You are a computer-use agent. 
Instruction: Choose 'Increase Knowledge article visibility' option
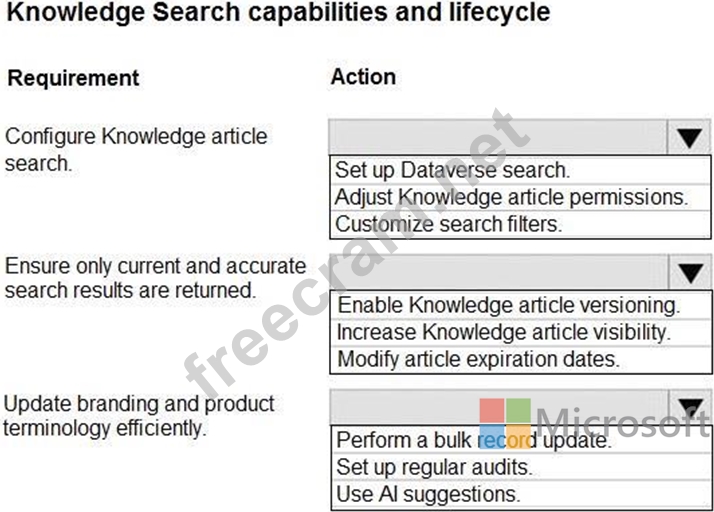click(x=503, y=332)
